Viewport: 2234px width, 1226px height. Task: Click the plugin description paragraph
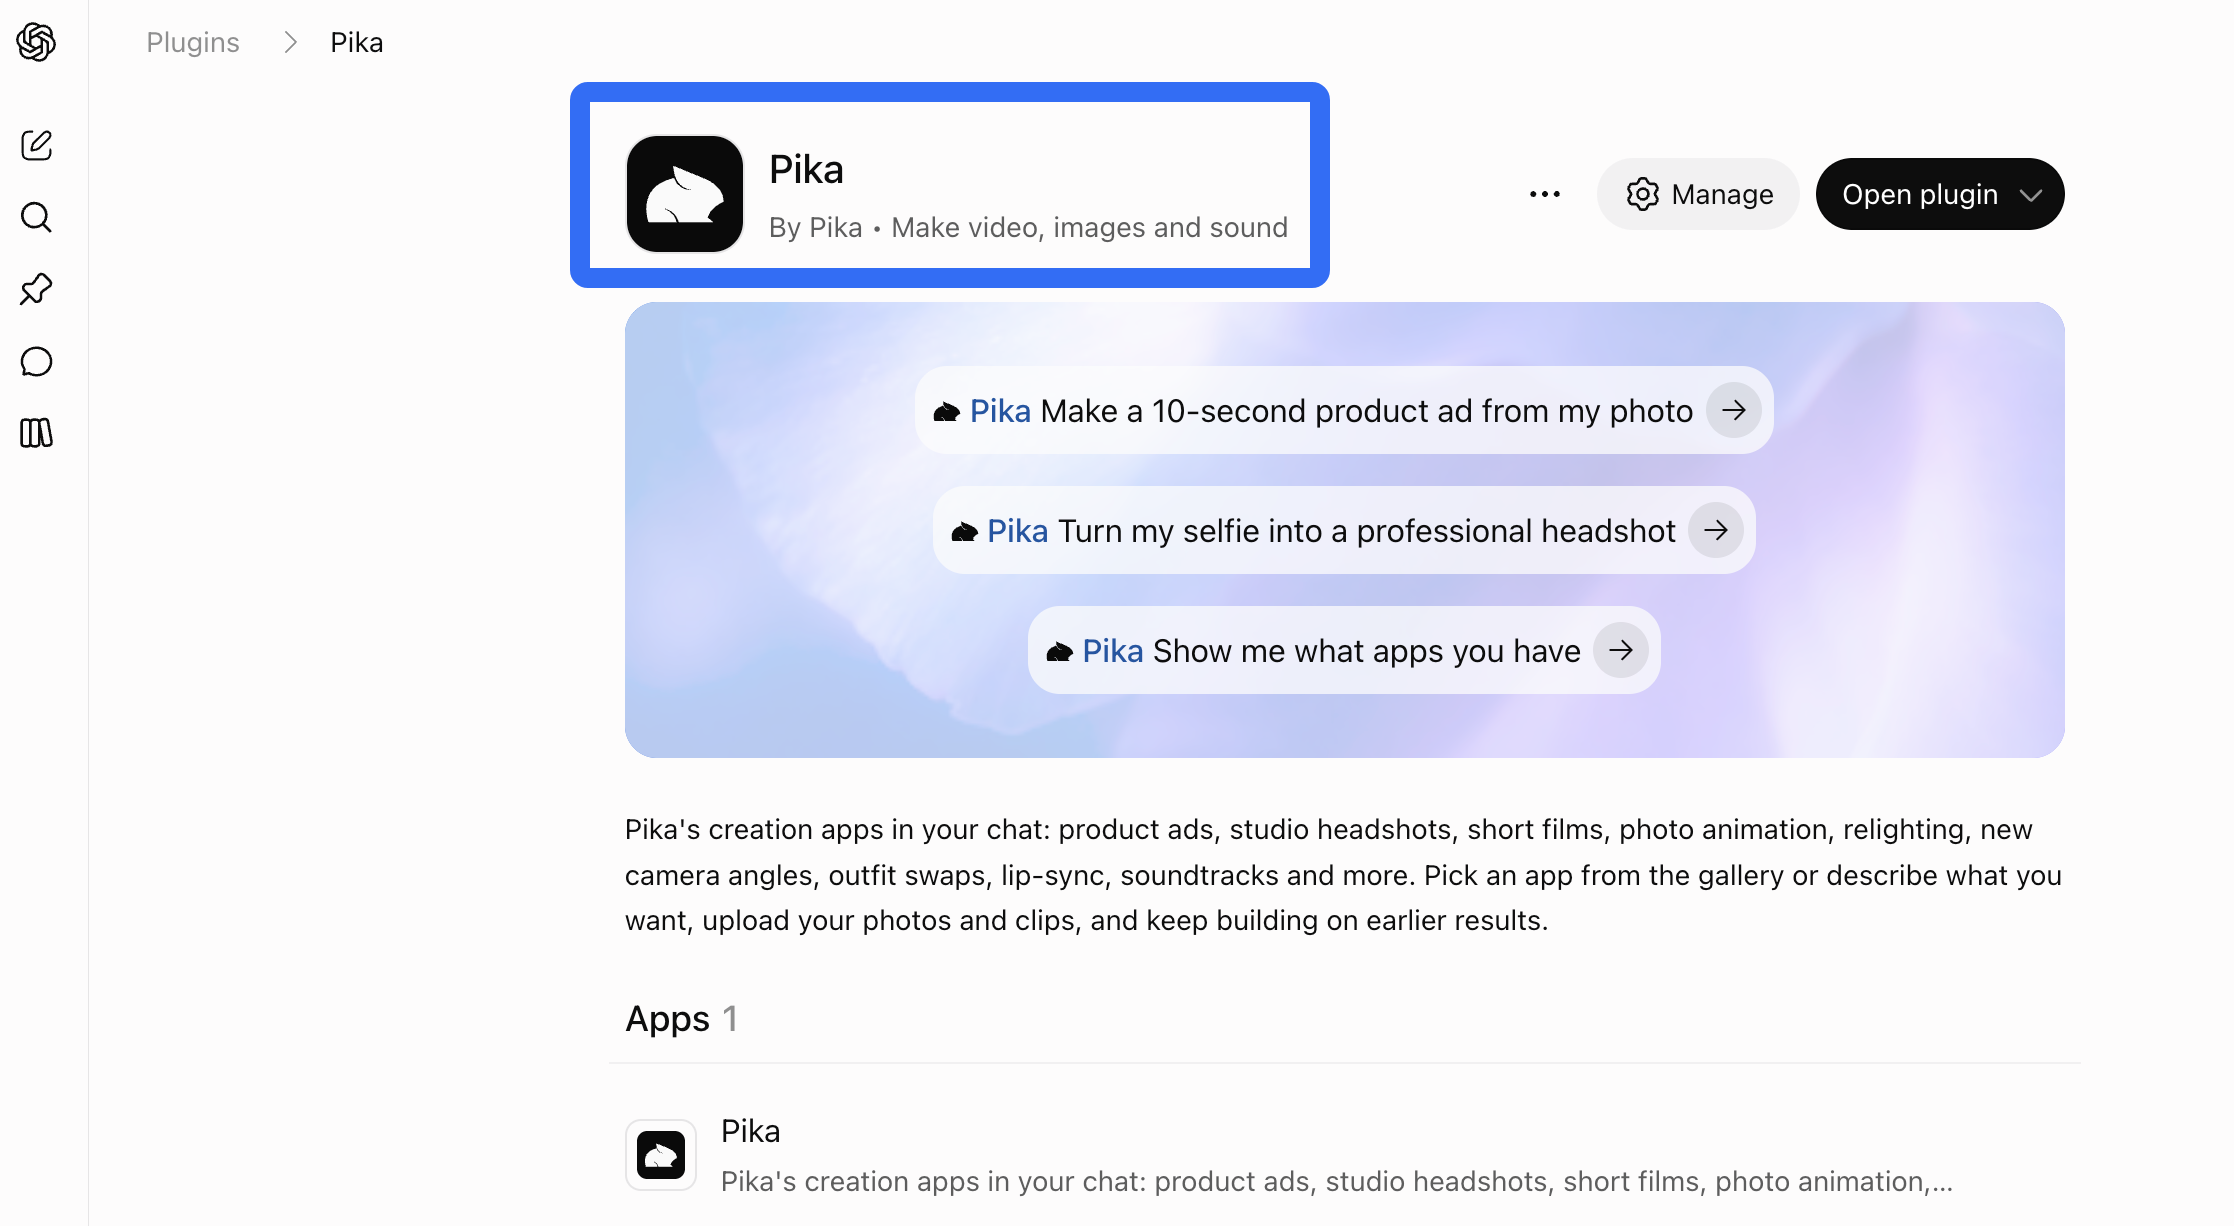[x=1344, y=875]
